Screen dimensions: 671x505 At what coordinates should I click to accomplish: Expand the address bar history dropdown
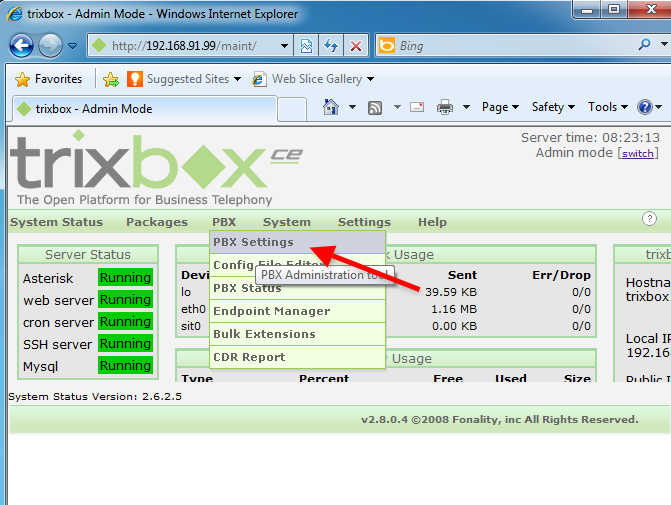coord(284,45)
